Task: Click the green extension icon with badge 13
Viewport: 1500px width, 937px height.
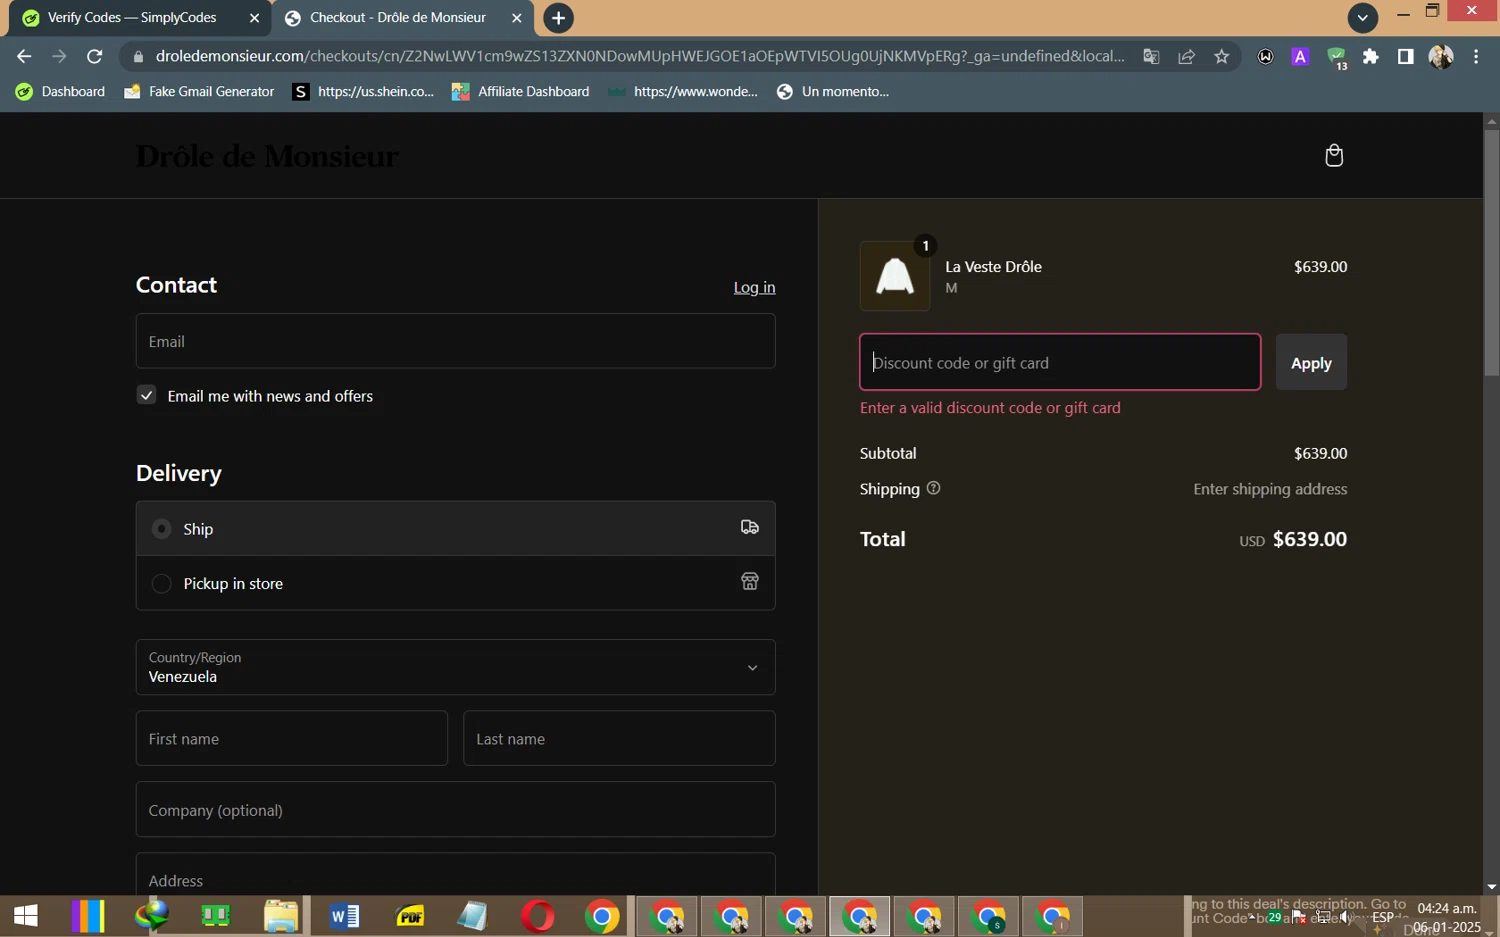Action: pyautogui.click(x=1336, y=59)
